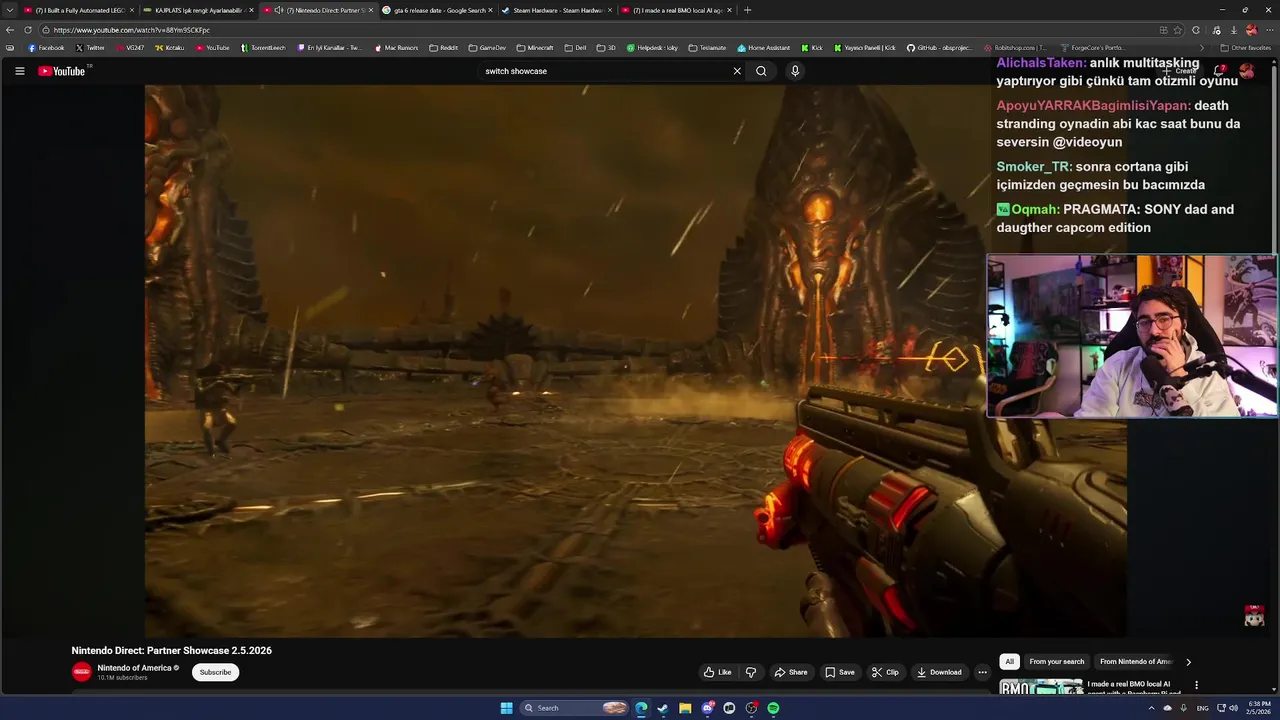Open the Home Assistant bookmark
The image size is (1280, 720).
tap(764, 48)
